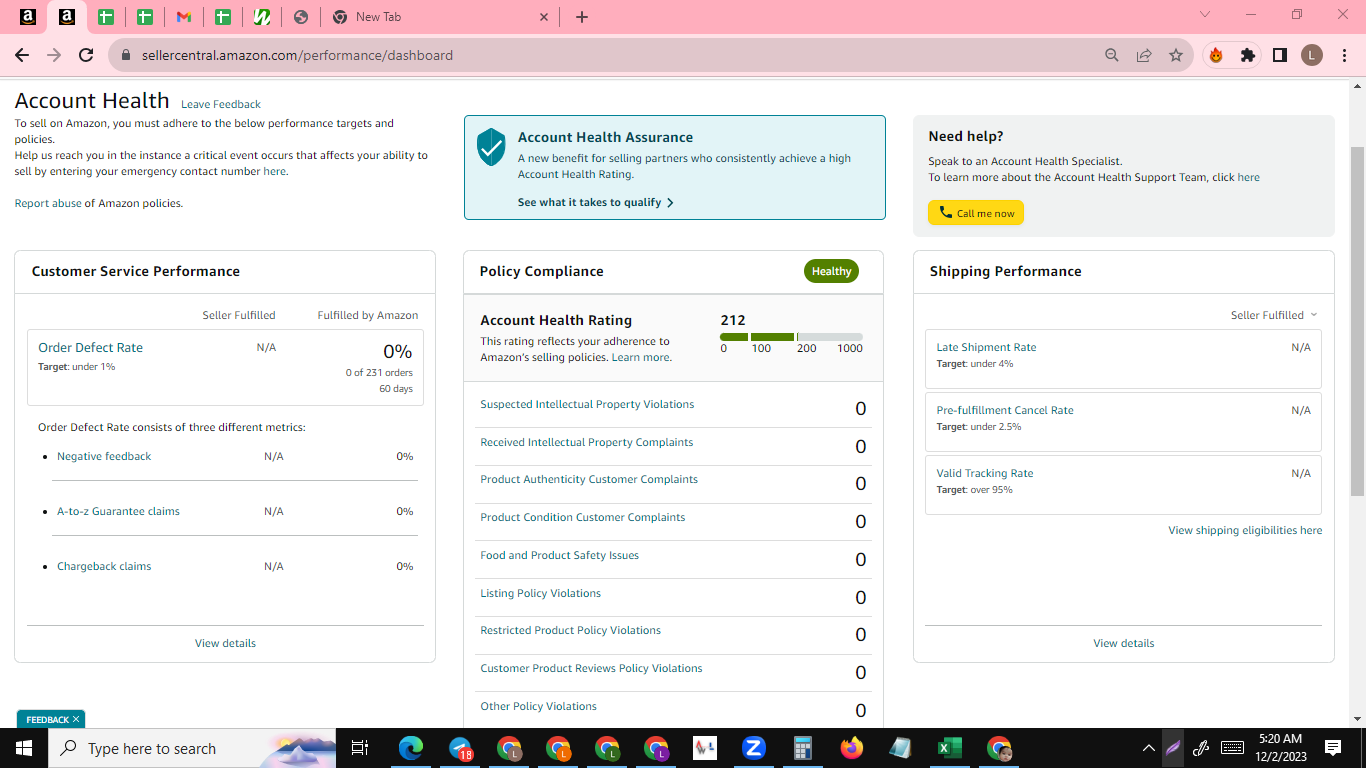The height and width of the screenshot is (768, 1366).
Task: Open the zoom magnifier icon in address bar
Action: pyautogui.click(x=1112, y=55)
